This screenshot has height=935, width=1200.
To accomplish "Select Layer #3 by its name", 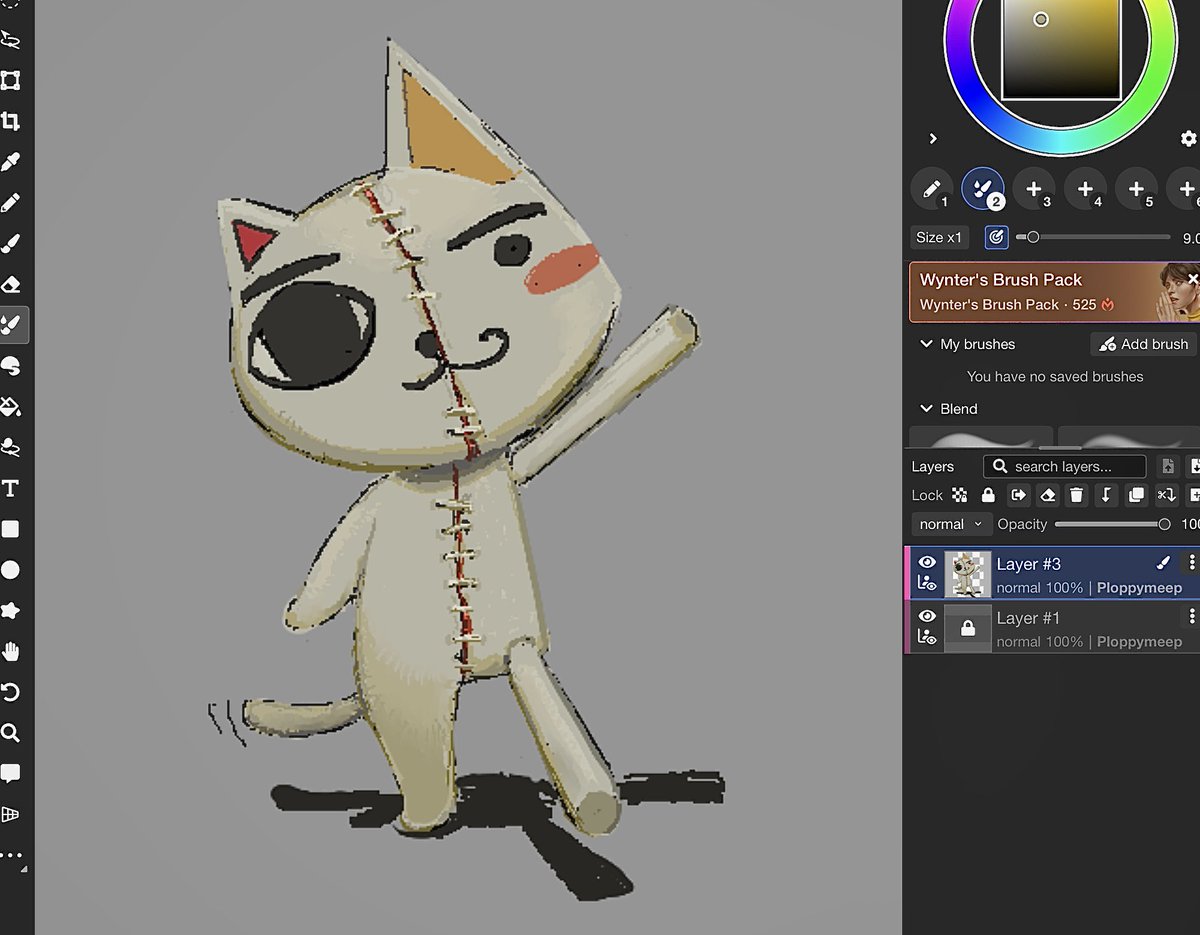I will click(1028, 564).
